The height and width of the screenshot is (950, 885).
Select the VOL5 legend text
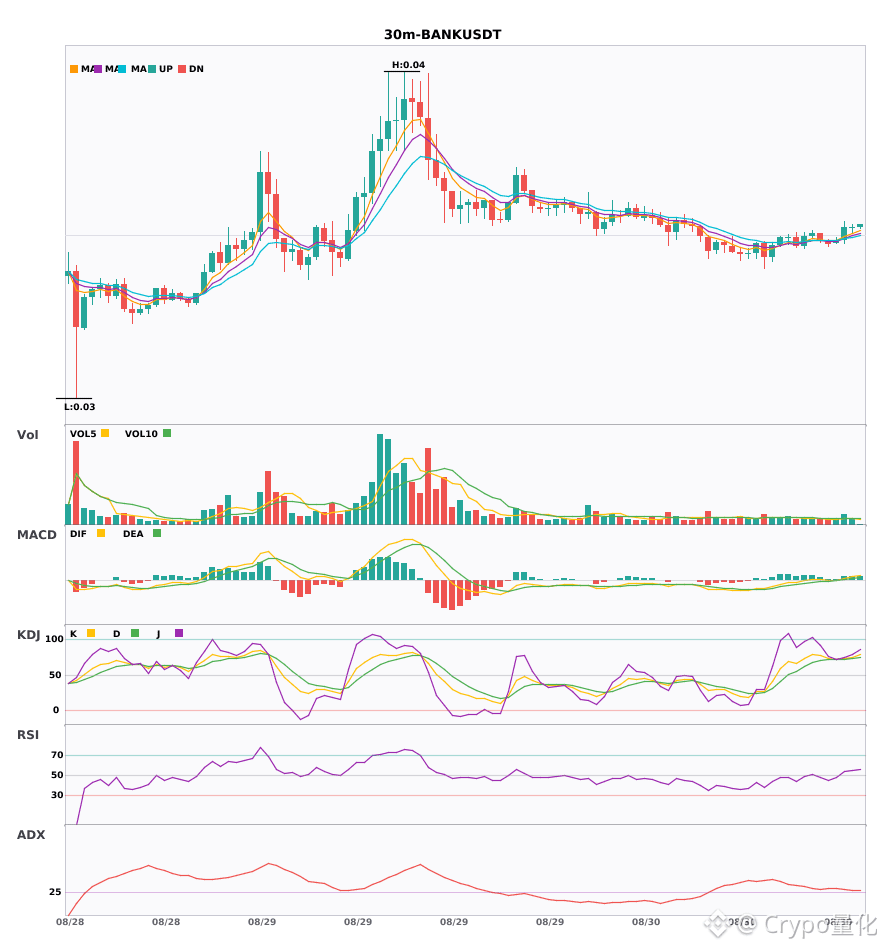tap(83, 434)
